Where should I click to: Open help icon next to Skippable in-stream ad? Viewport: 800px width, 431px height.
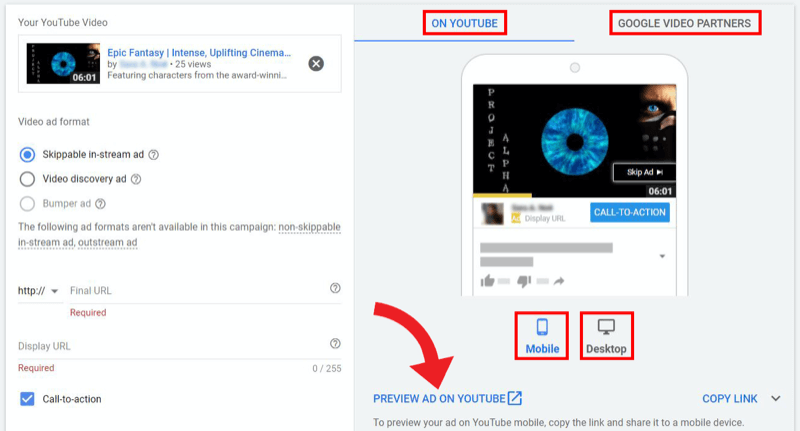tap(154, 155)
